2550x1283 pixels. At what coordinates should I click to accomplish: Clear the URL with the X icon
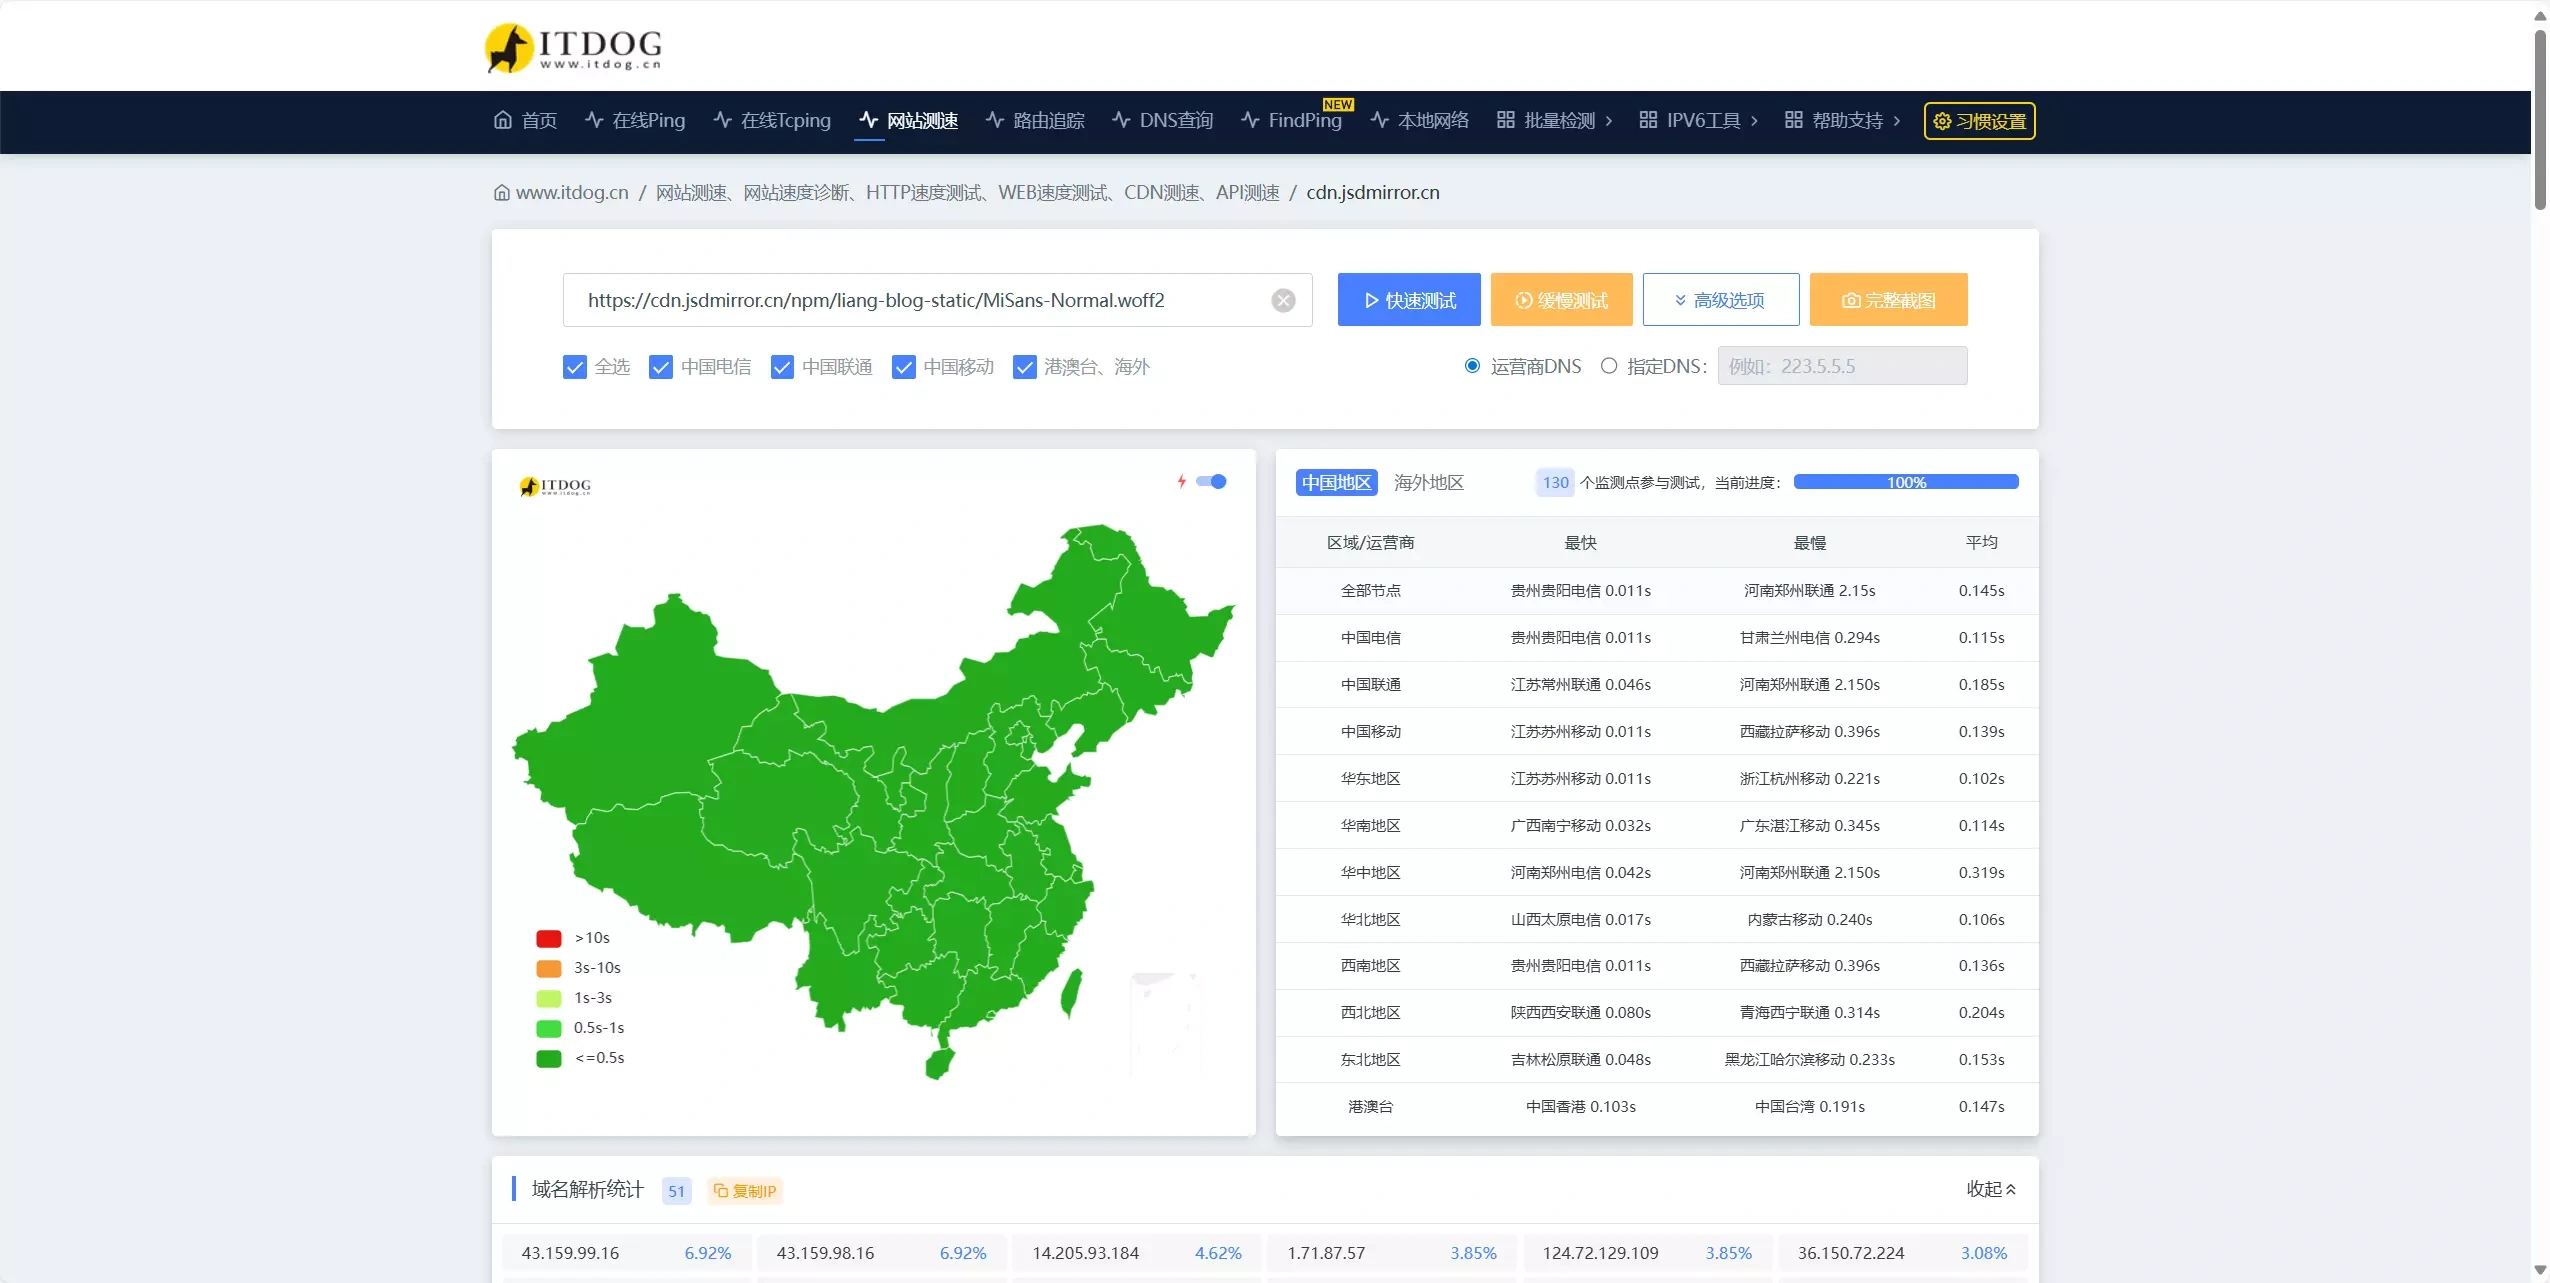pos(1283,300)
